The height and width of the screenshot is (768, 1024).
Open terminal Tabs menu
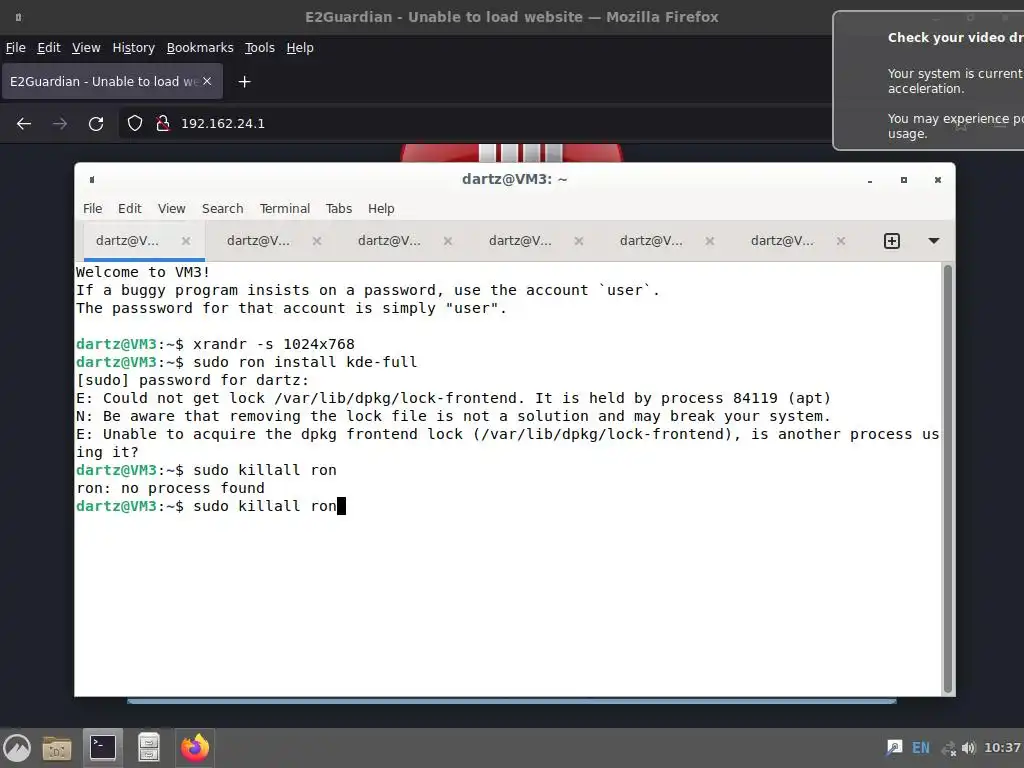click(x=338, y=208)
